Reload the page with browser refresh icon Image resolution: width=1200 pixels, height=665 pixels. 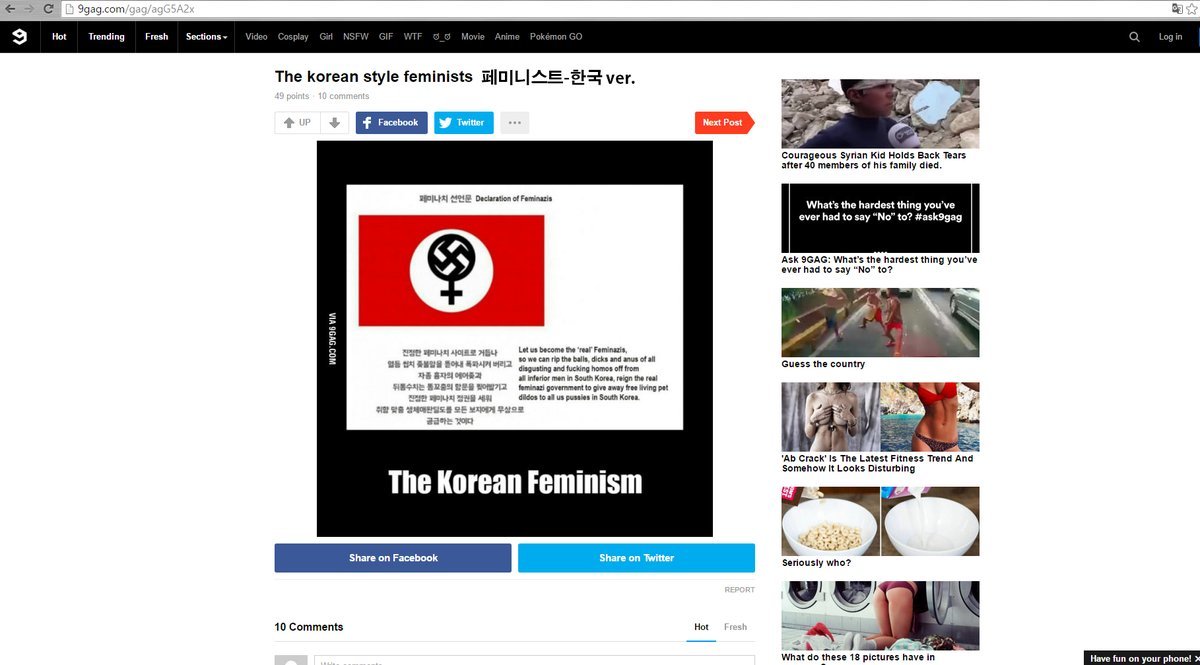tap(48, 8)
